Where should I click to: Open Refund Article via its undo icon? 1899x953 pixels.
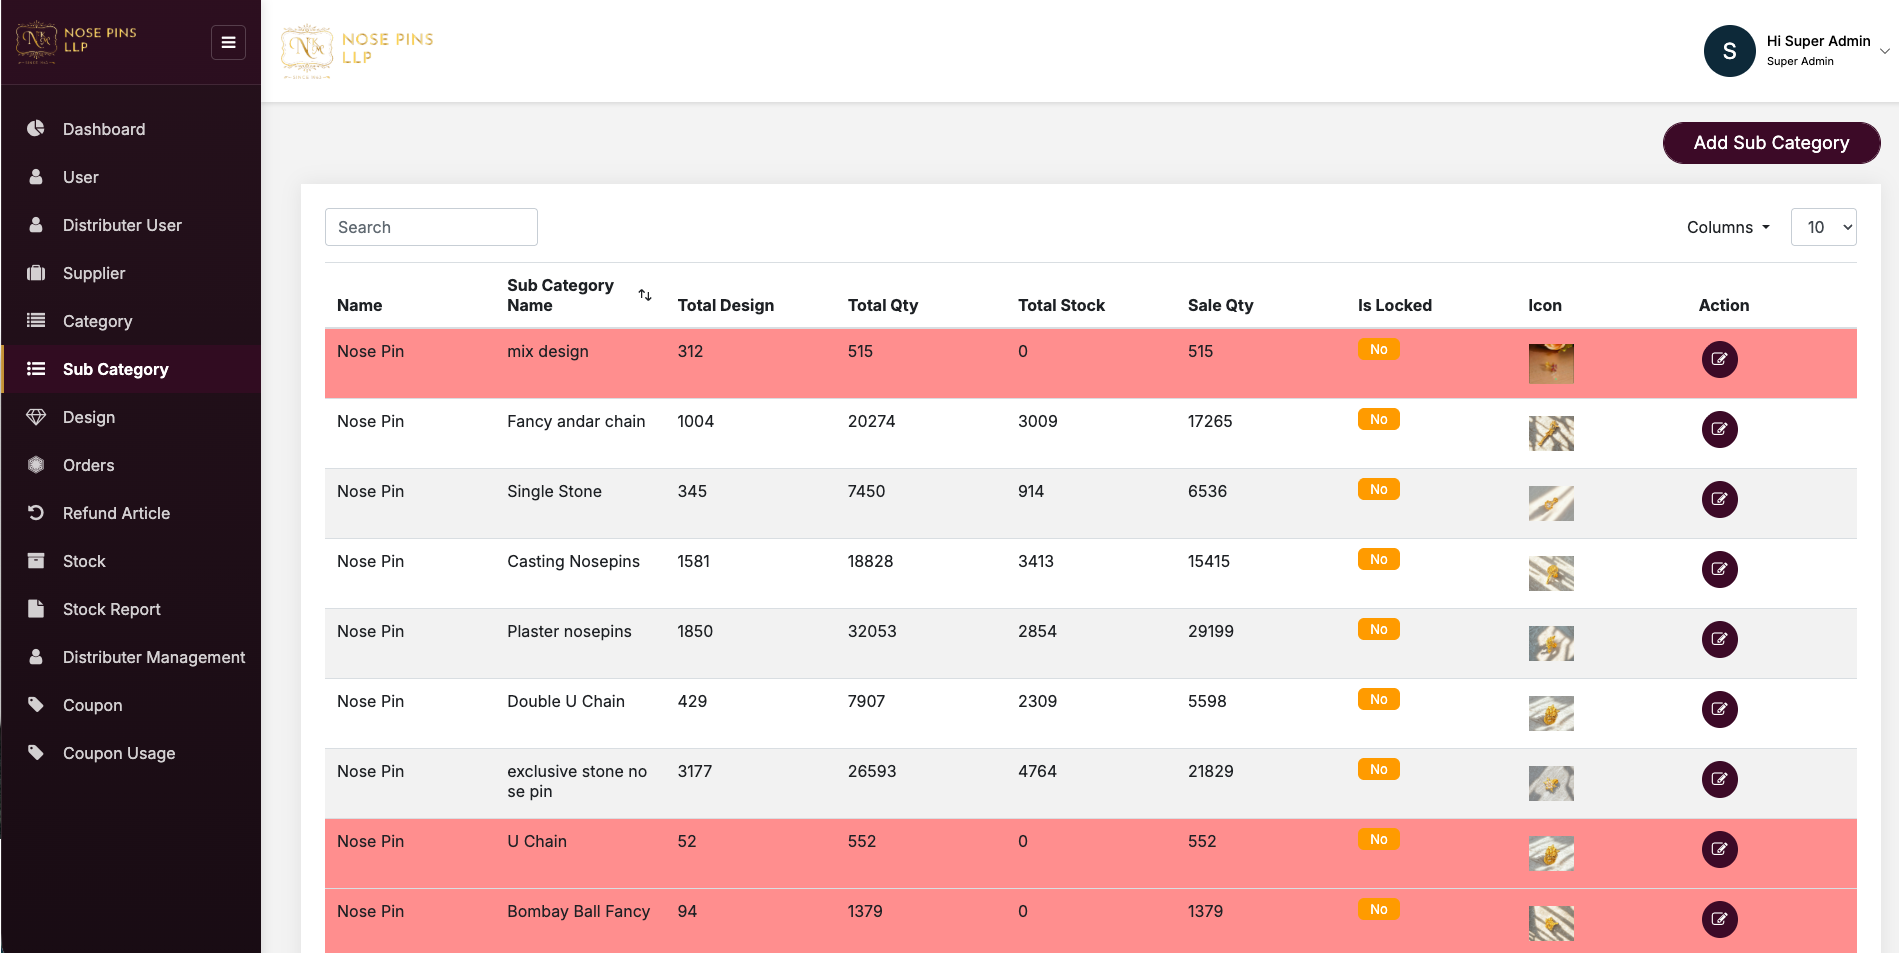point(36,513)
